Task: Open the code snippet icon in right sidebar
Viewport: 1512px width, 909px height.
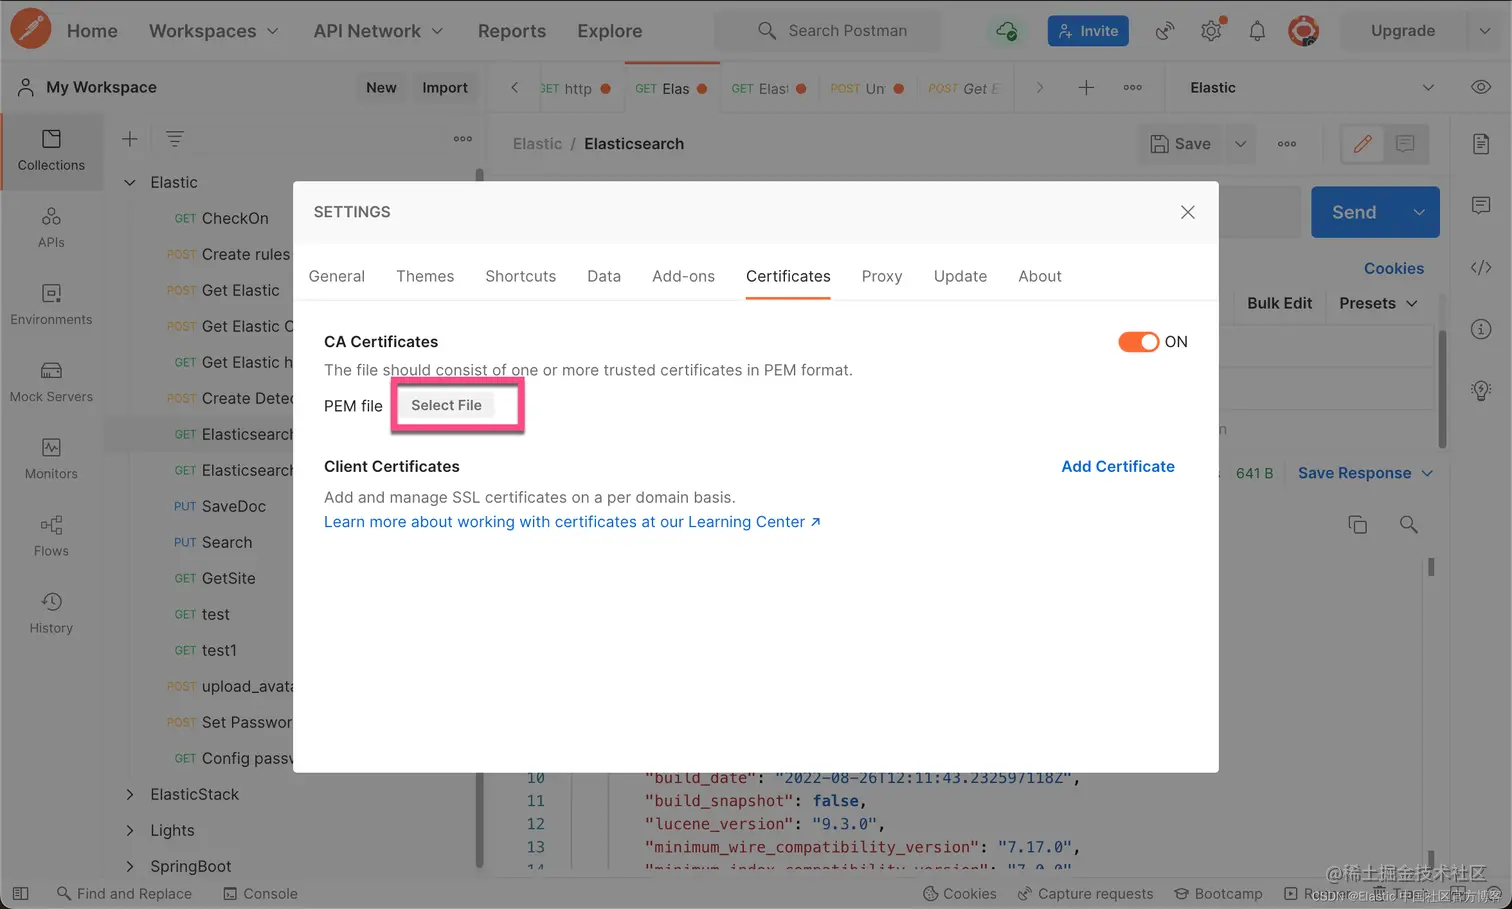Action: click(x=1481, y=268)
